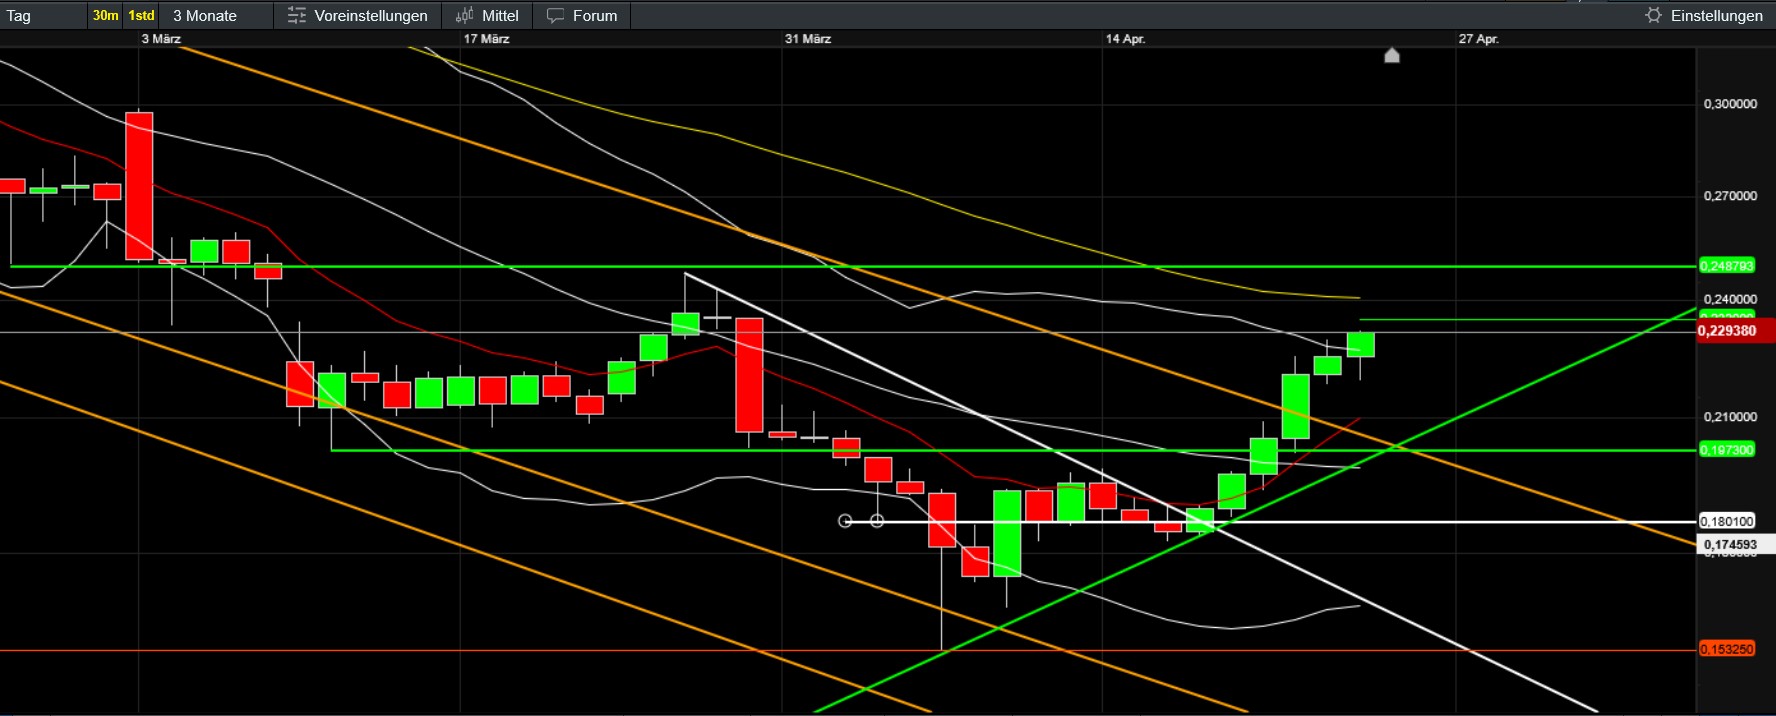
Task: Open the Forum tab
Action: coord(582,15)
